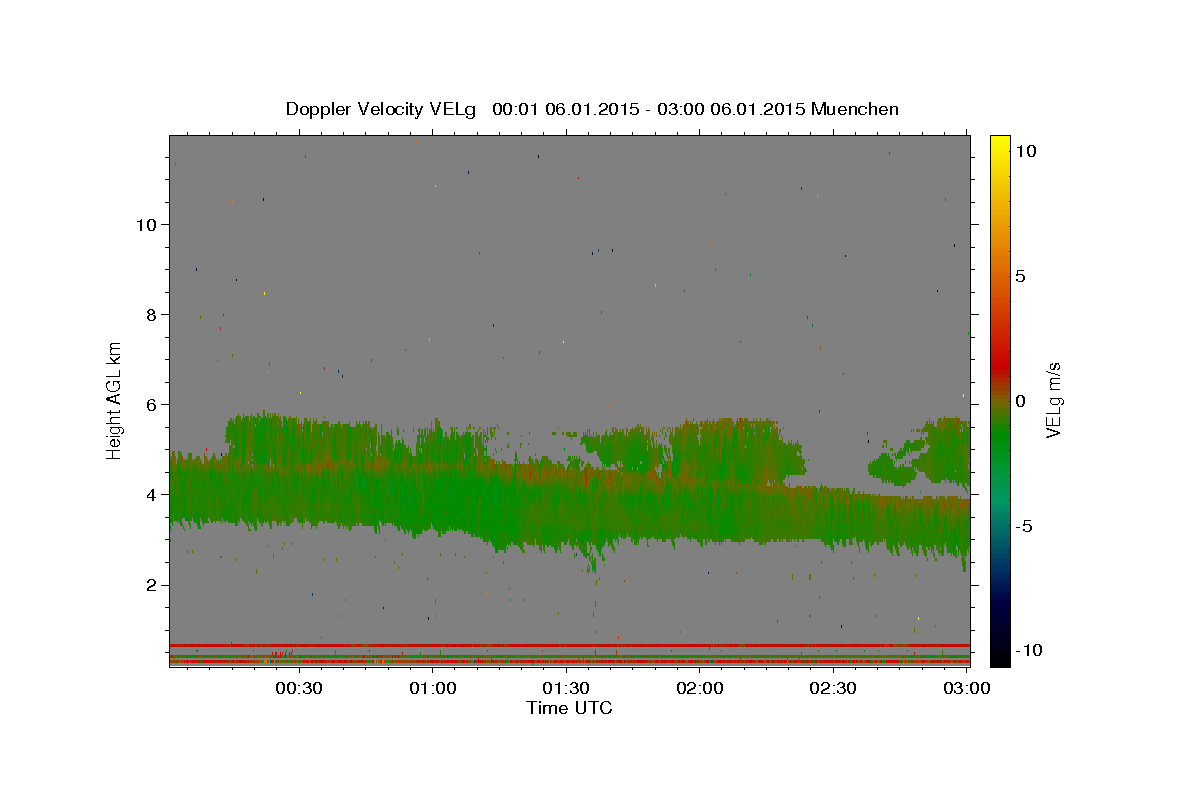Click the colorbar value 0 label

tap(1021, 400)
